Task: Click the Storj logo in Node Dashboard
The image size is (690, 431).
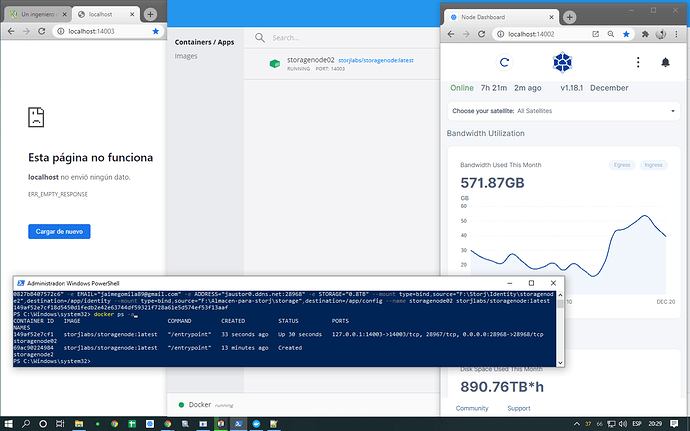Action: click(561, 62)
